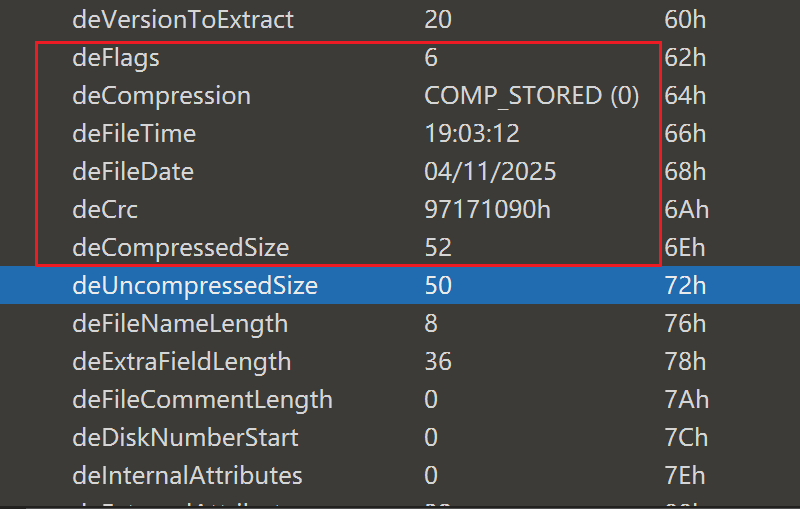This screenshot has height=509, width=800.
Task: Select the deCompression field name
Action: (161, 96)
